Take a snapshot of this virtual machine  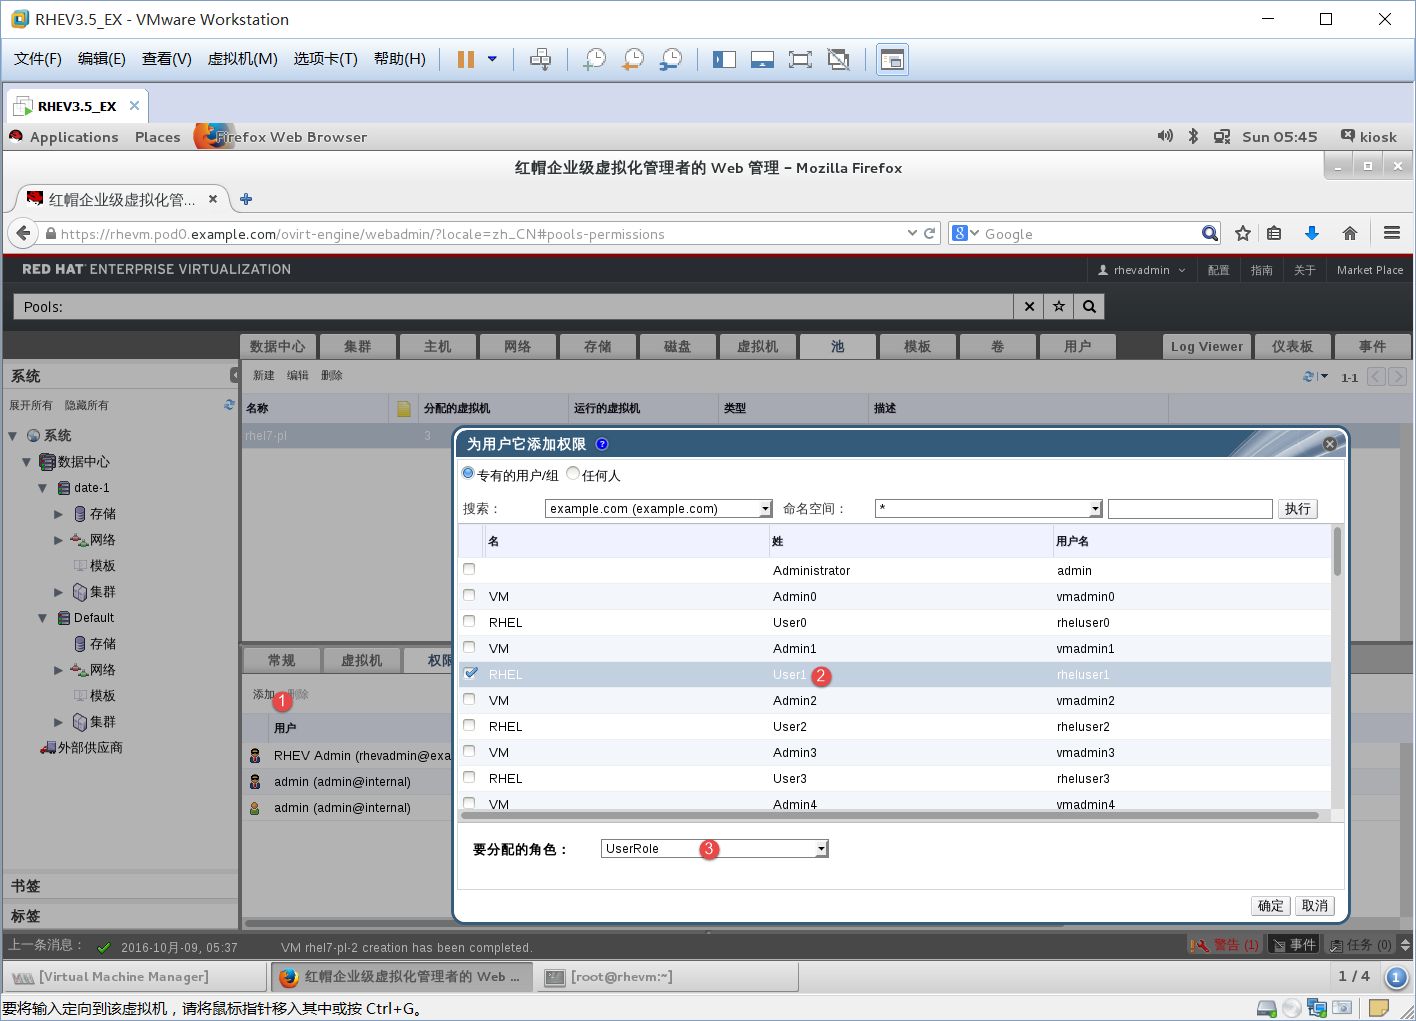(595, 59)
